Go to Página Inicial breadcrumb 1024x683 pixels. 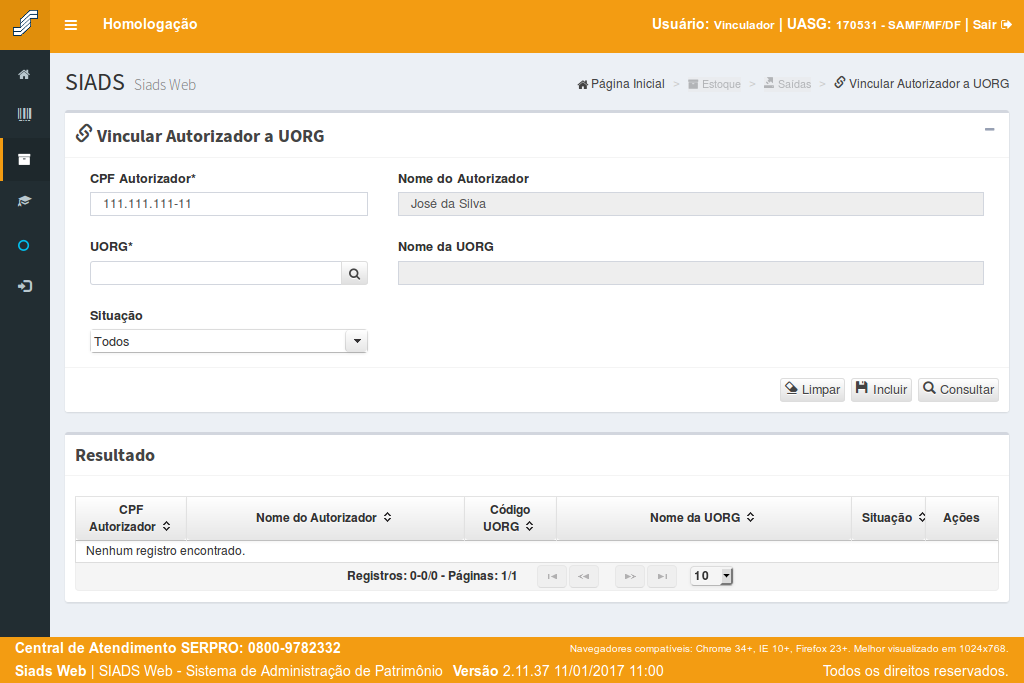[621, 84]
